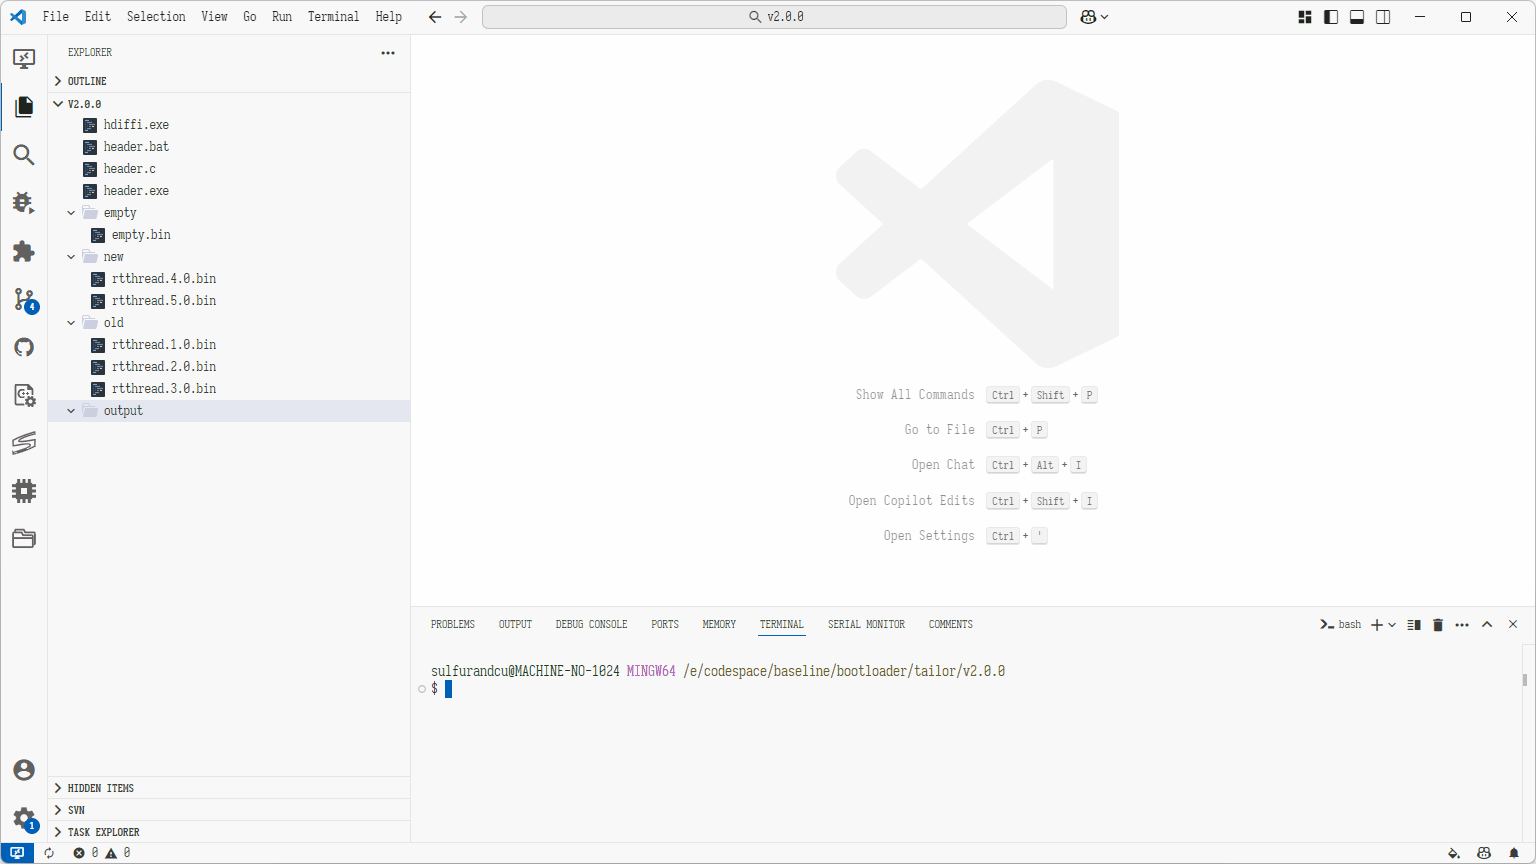The height and width of the screenshot is (864, 1536).
Task: Open the Search view in activity bar
Action: (24, 155)
